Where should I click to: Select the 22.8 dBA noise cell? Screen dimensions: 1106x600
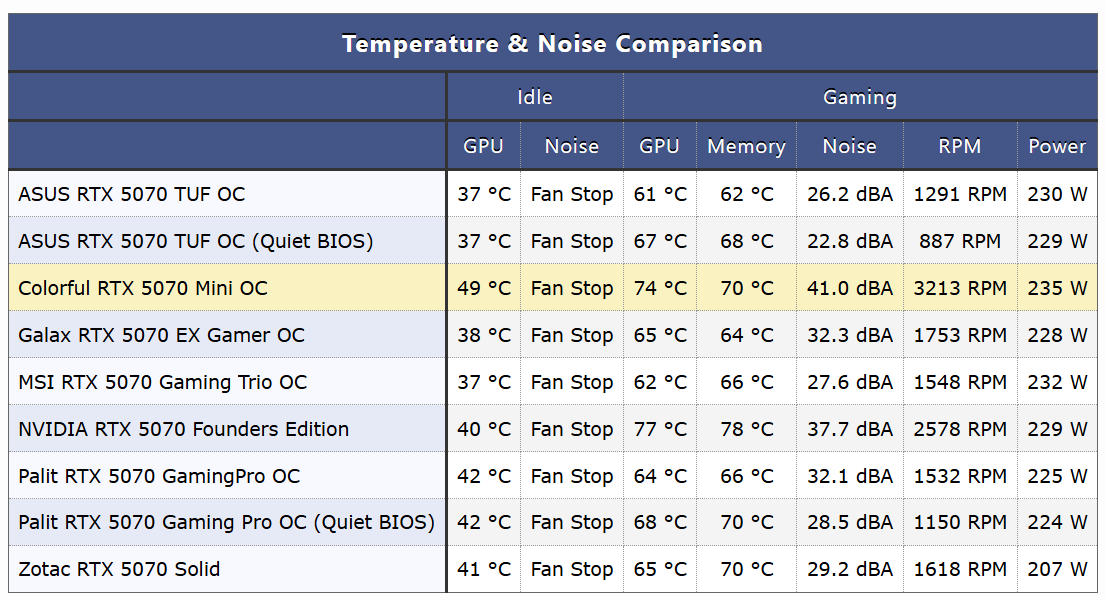[x=849, y=241]
